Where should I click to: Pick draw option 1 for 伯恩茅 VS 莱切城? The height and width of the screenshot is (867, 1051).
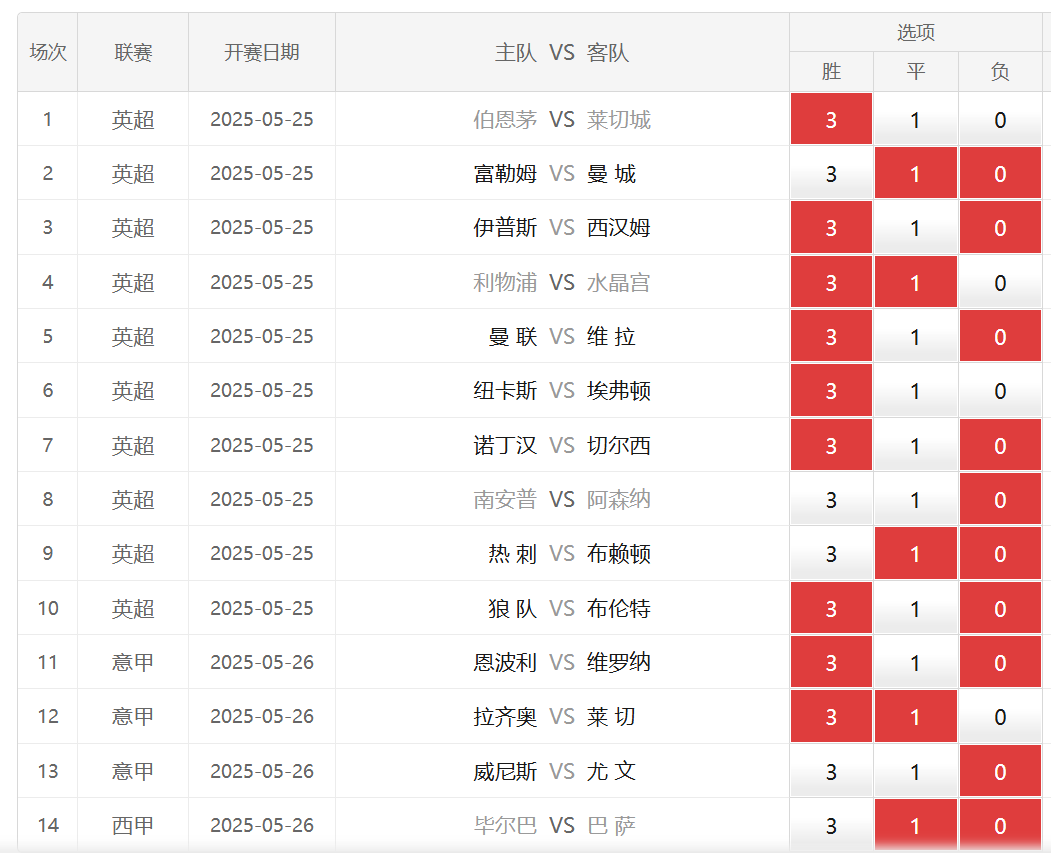click(916, 119)
